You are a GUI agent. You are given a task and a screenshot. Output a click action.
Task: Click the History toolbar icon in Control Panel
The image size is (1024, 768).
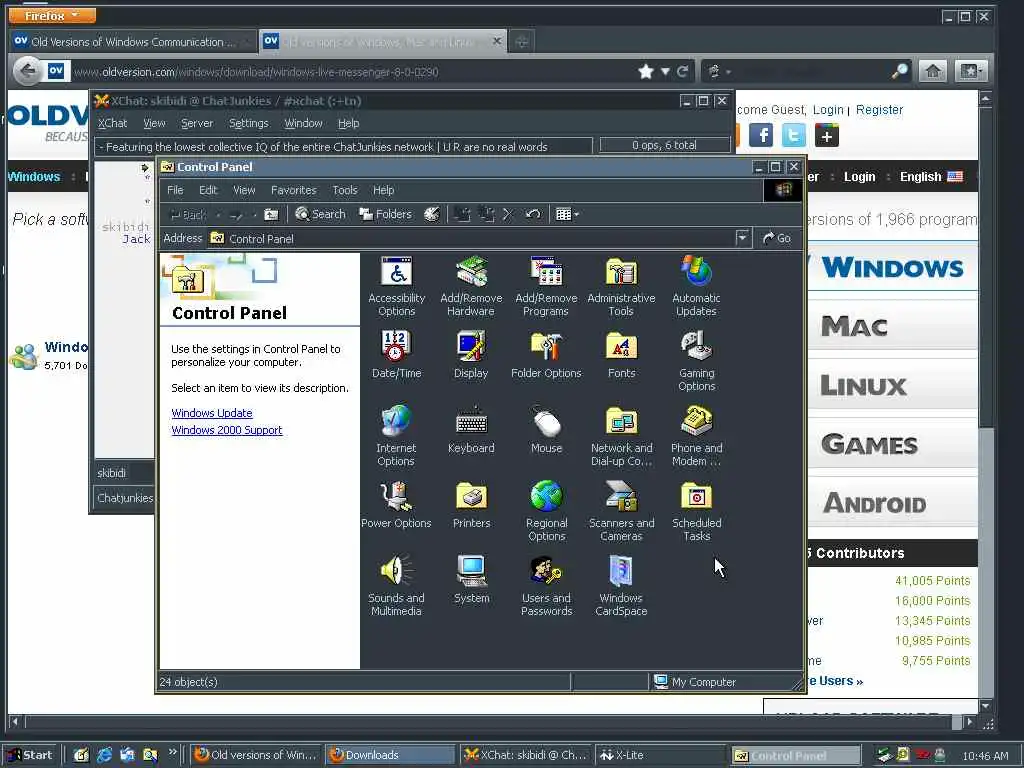(x=432, y=214)
